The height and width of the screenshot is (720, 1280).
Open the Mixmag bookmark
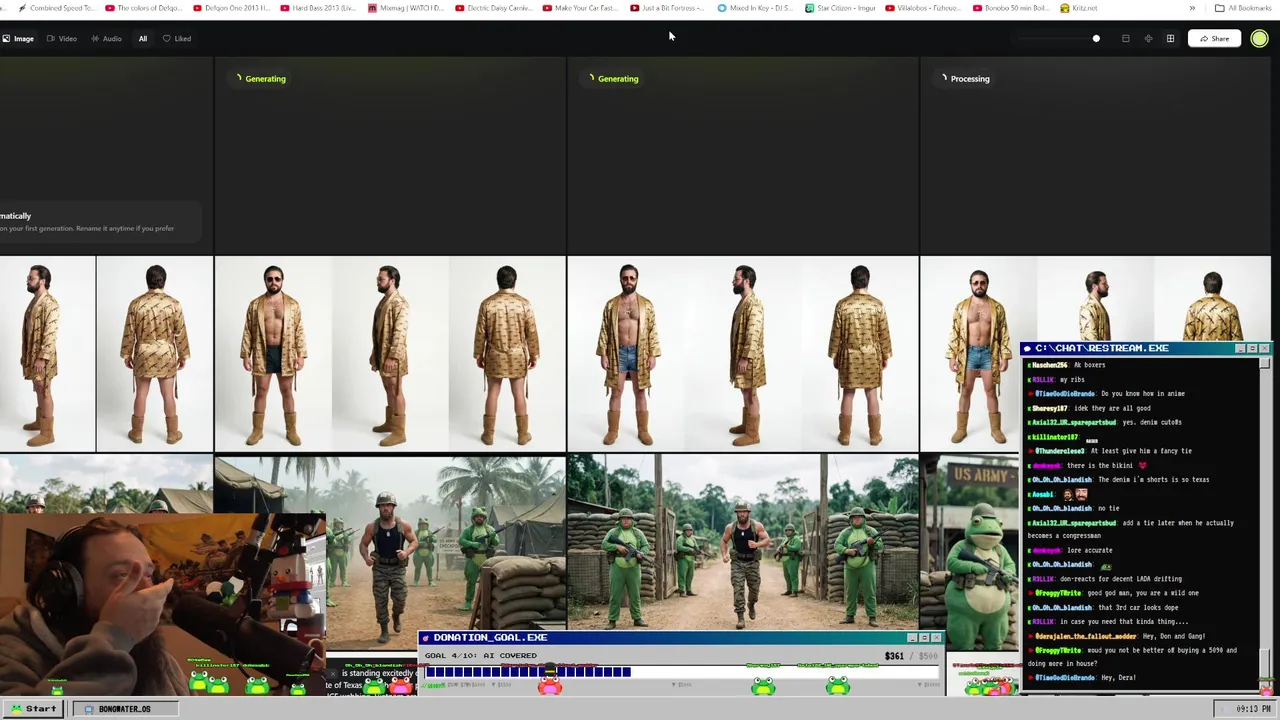406,8
